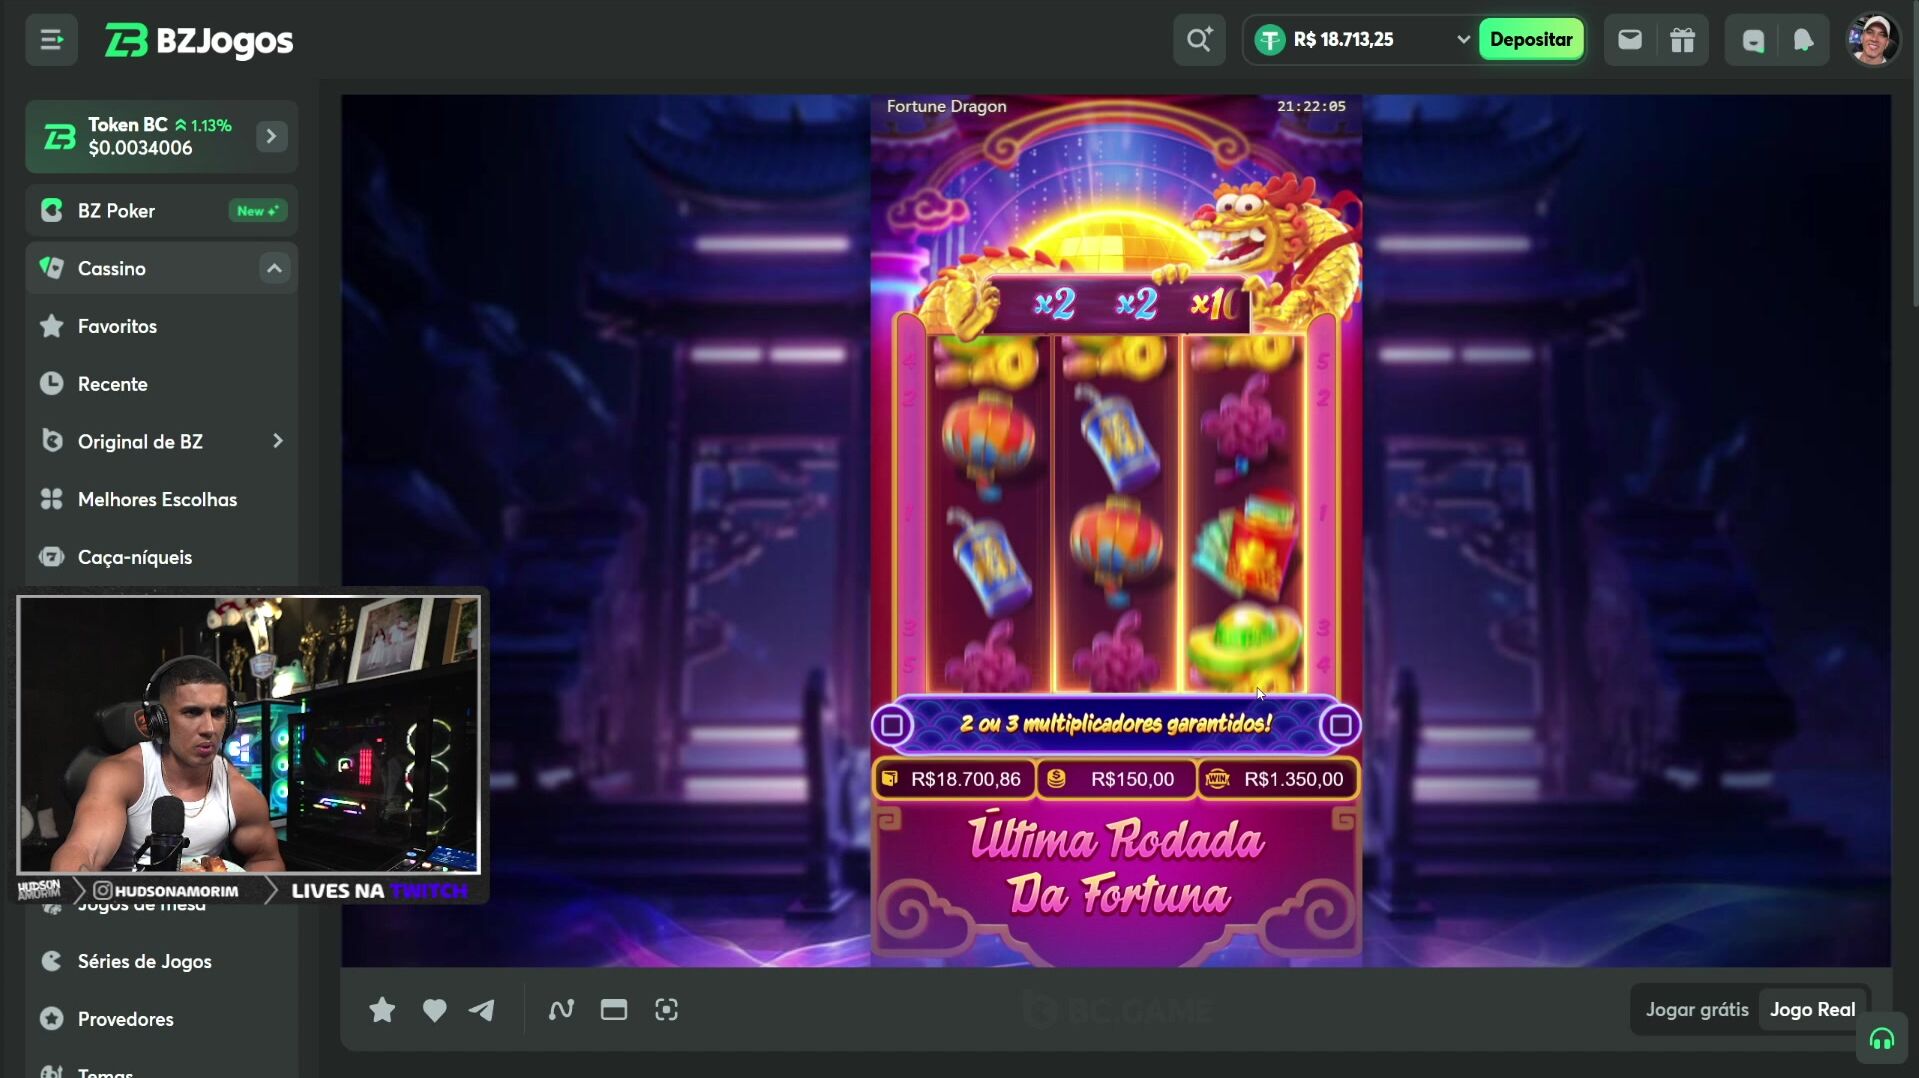
Task: Share the game with the paper plane icon
Action: point(482,1010)
